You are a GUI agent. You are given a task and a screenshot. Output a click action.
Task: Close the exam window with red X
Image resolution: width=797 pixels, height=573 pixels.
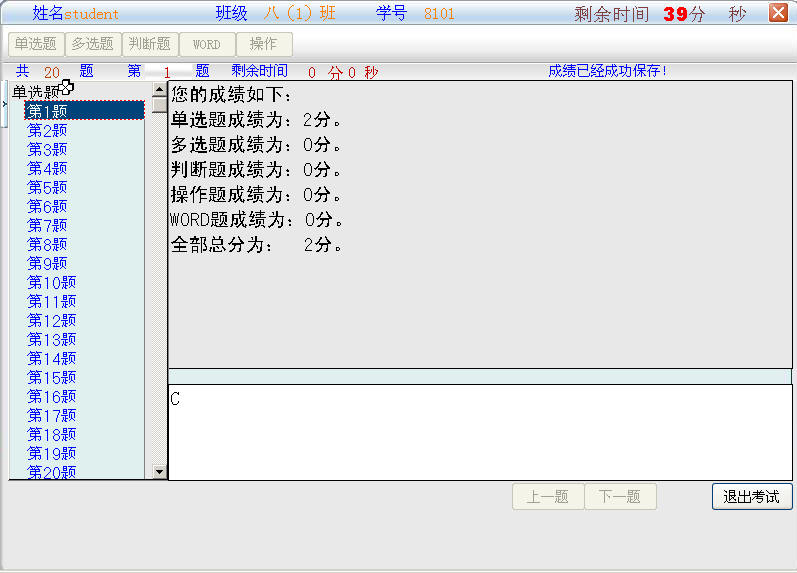point(777,13)
